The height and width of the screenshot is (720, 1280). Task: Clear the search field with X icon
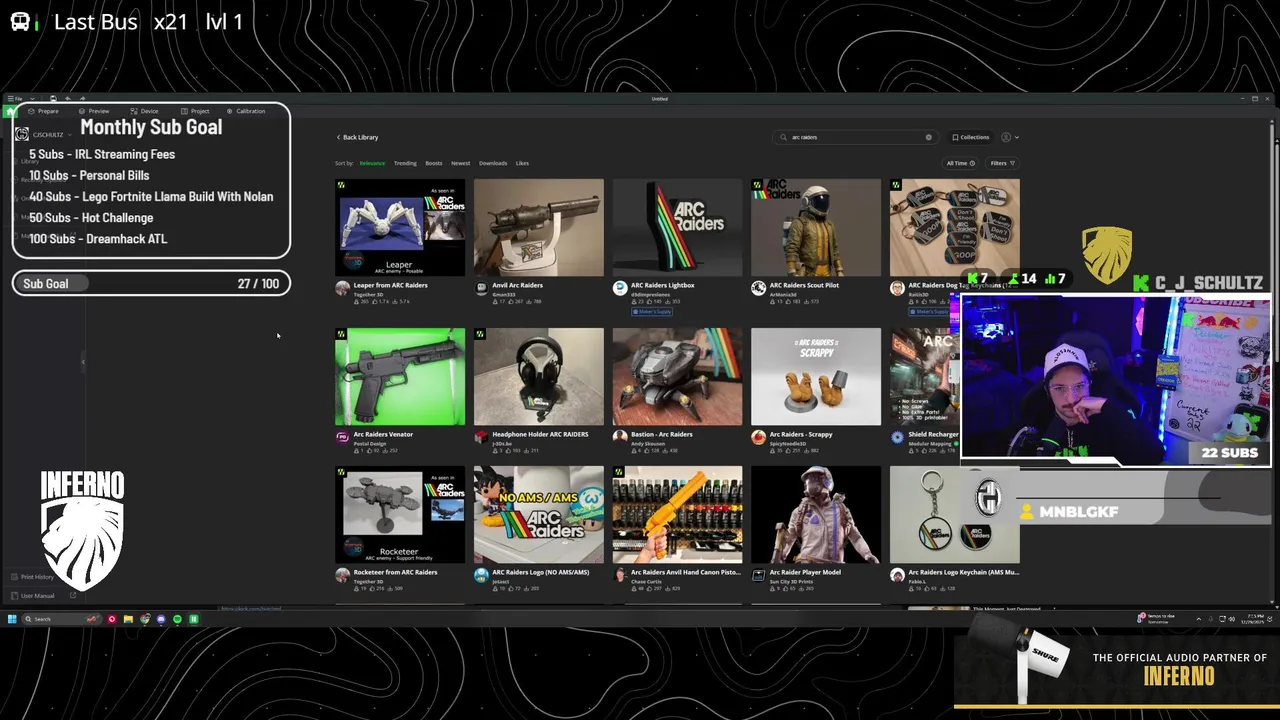coord(928,137)
